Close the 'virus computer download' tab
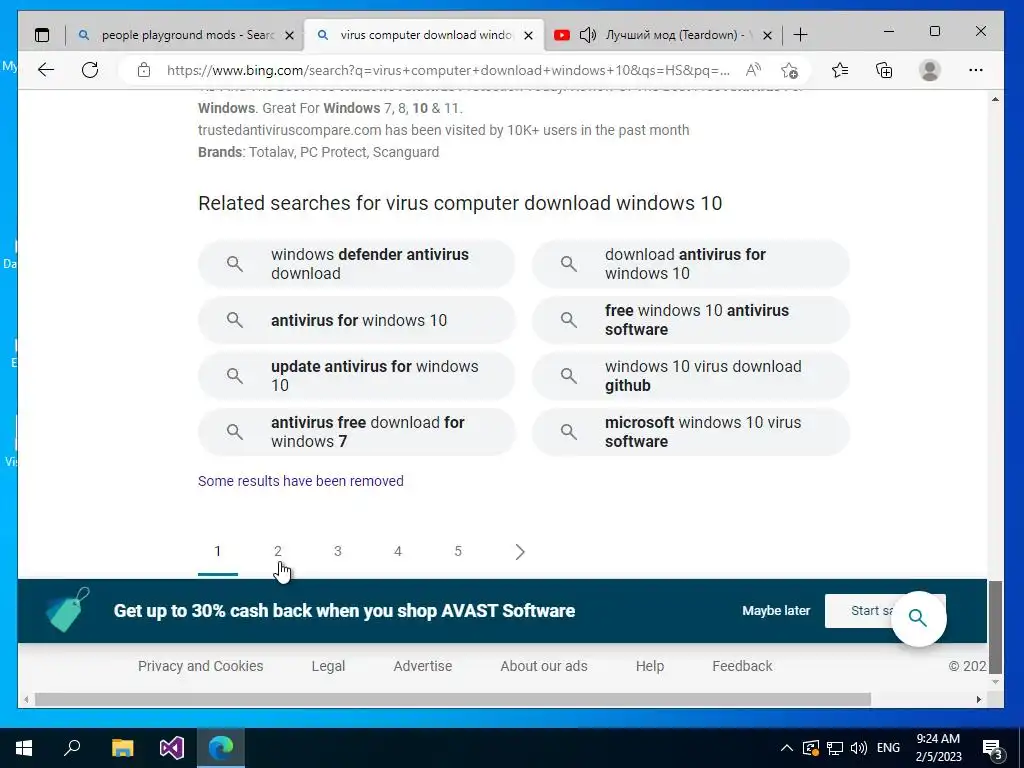The image size is (1024, 768). click(x=528, y=35)
